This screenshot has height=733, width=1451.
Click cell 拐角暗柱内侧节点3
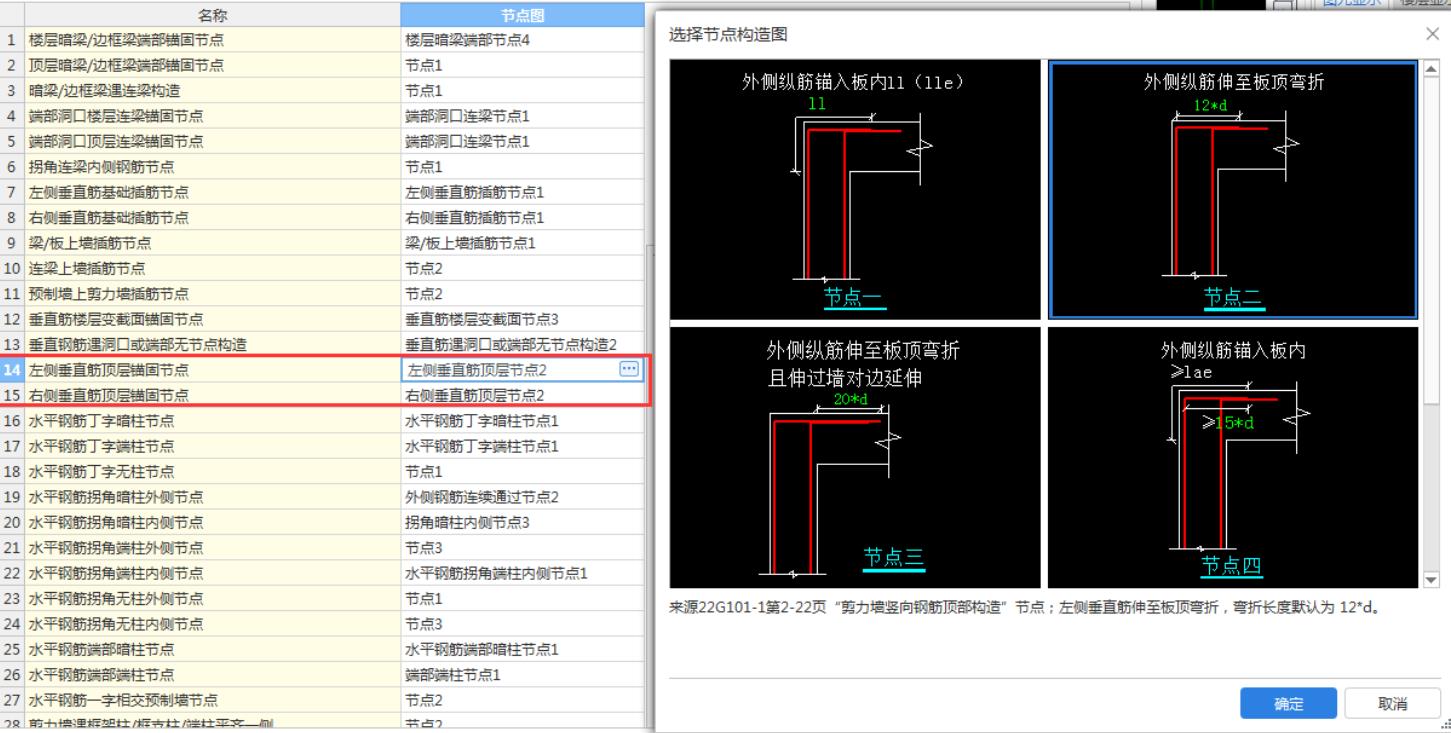click(523, 522)
